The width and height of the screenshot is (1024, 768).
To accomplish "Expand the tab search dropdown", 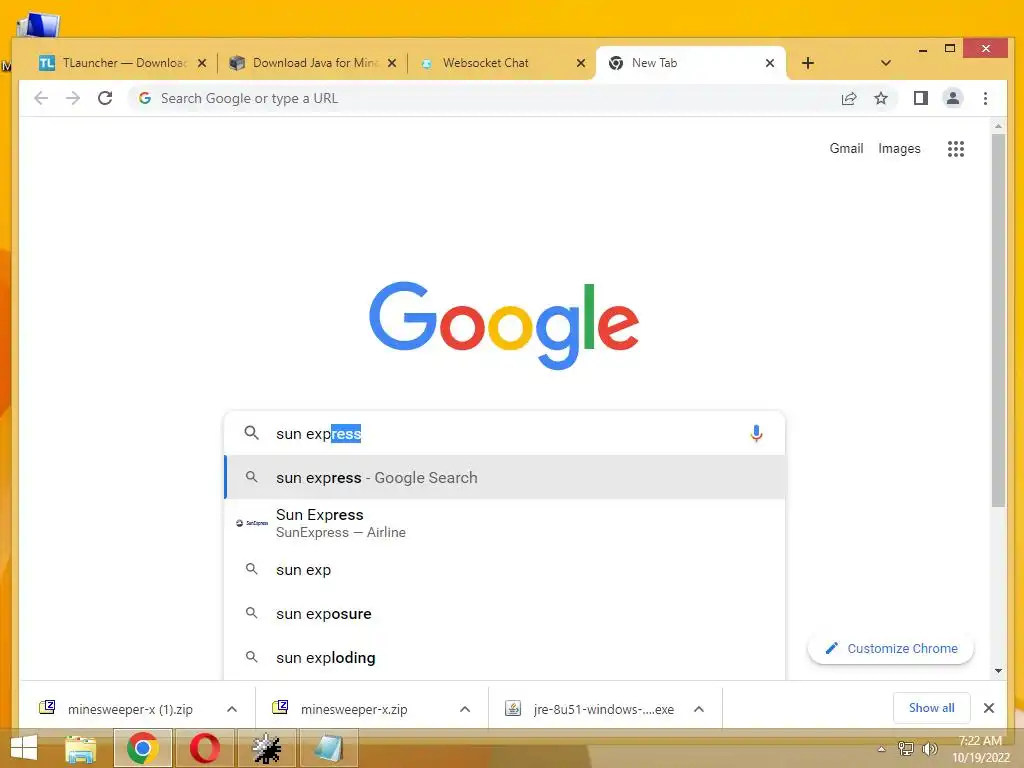I will (886, 63).
